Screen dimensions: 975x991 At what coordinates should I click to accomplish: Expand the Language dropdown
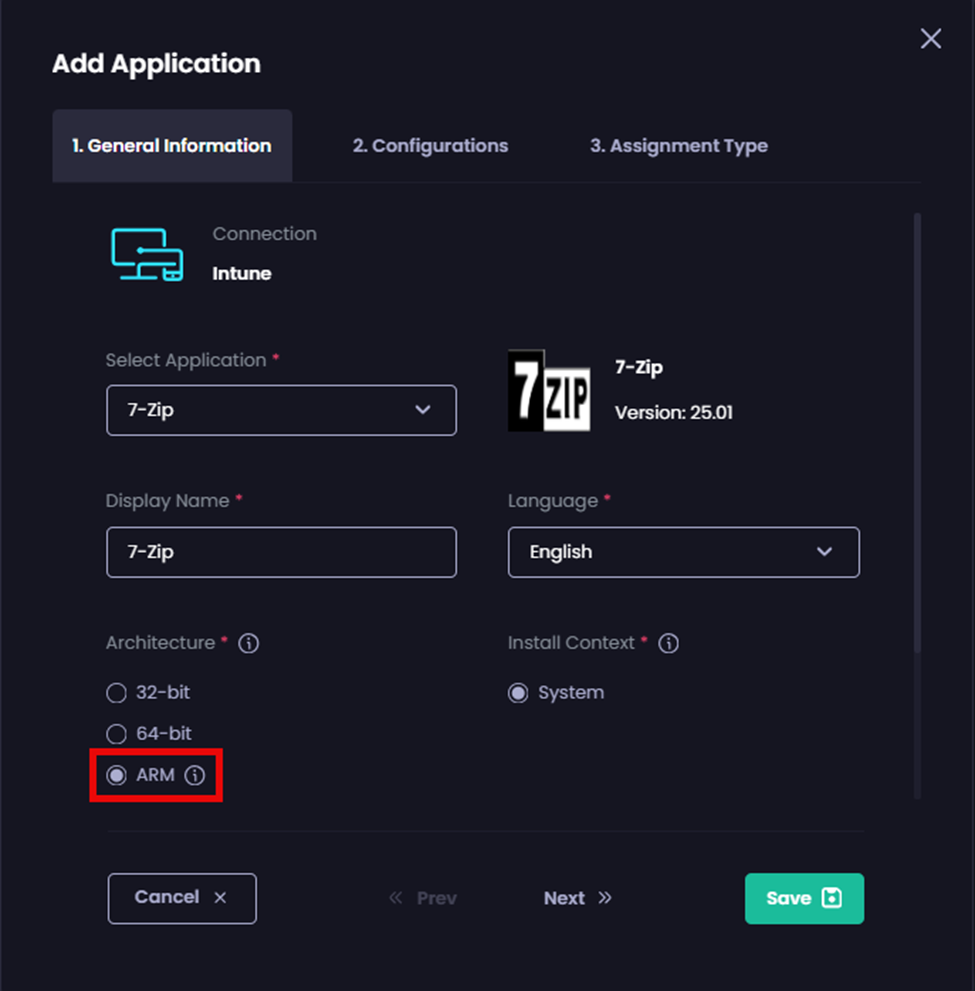[x=683, y=552]
